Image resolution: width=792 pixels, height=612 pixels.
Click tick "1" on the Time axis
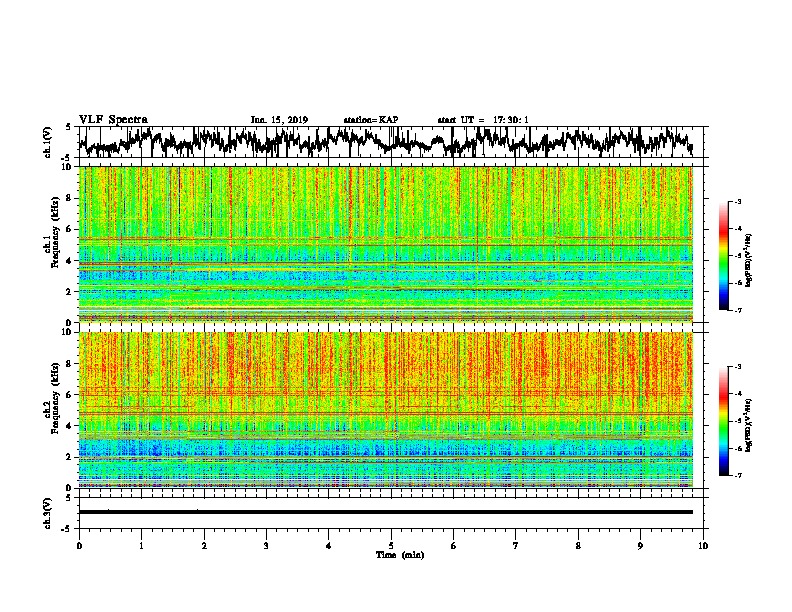coord(141,546)
